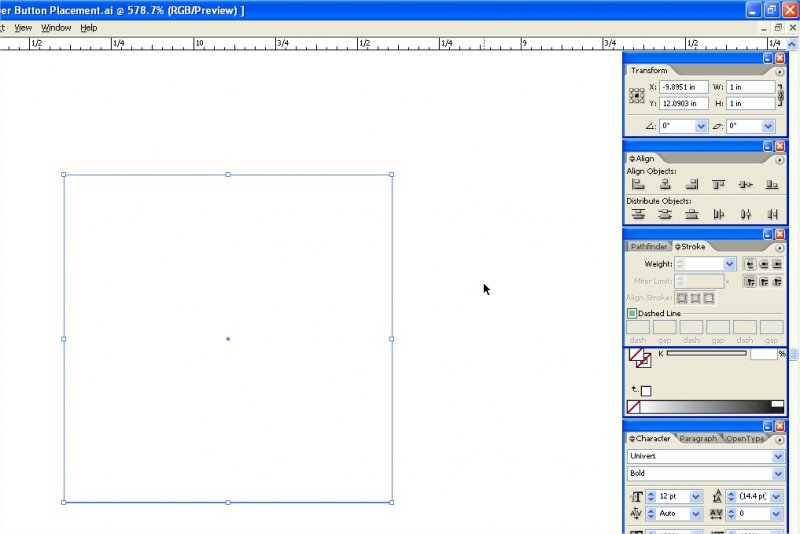
Task: Click the fill and stroke swatch
Action: coord(640,358)
